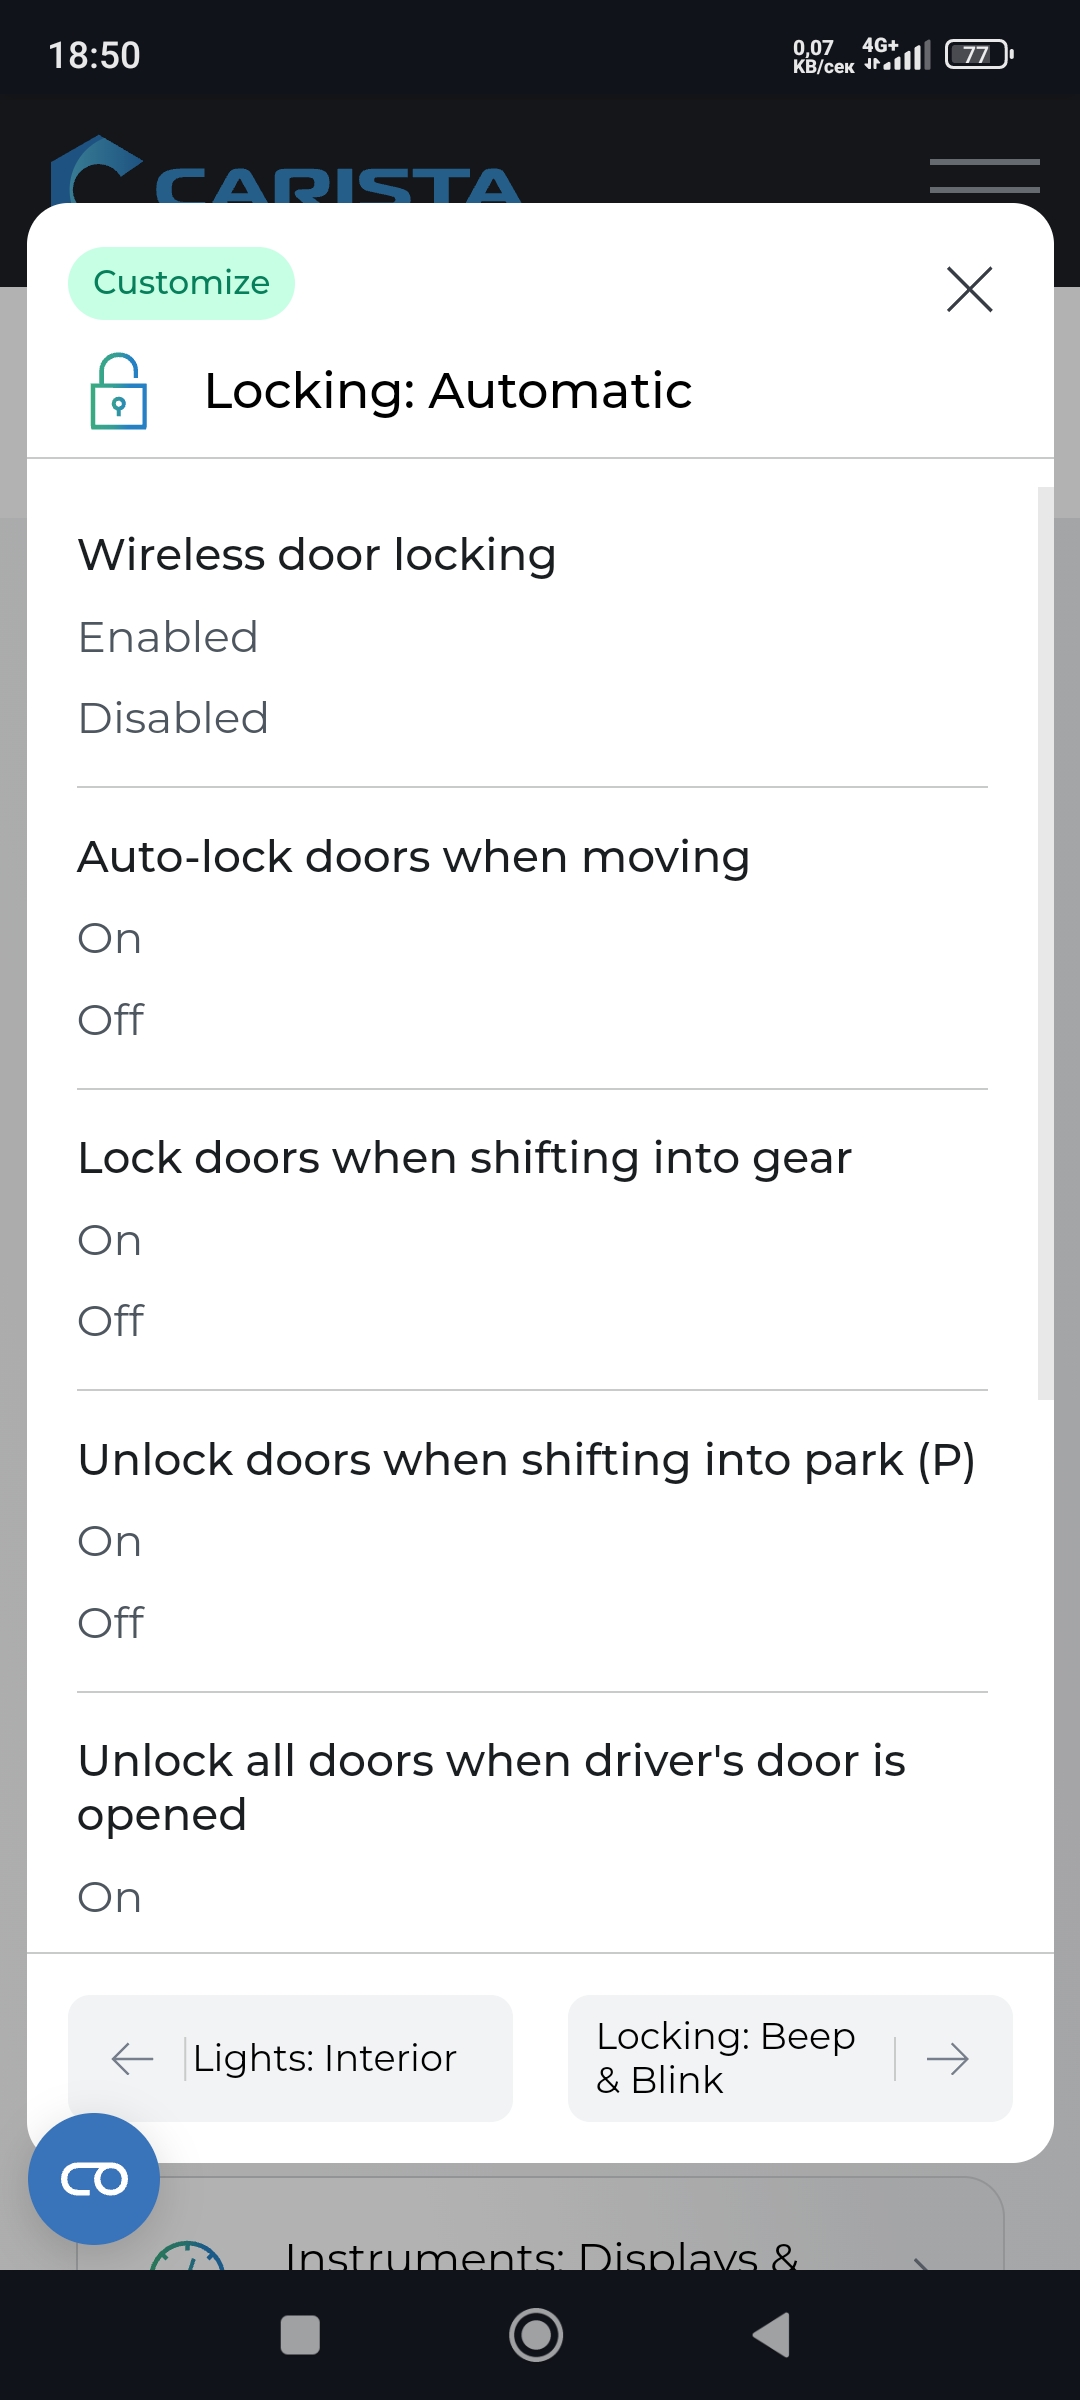This screenshot has height=2400, width=1080.
Task: Open the hamburger menu at top right
Action: pyautogui.click(x=984, y=176)
